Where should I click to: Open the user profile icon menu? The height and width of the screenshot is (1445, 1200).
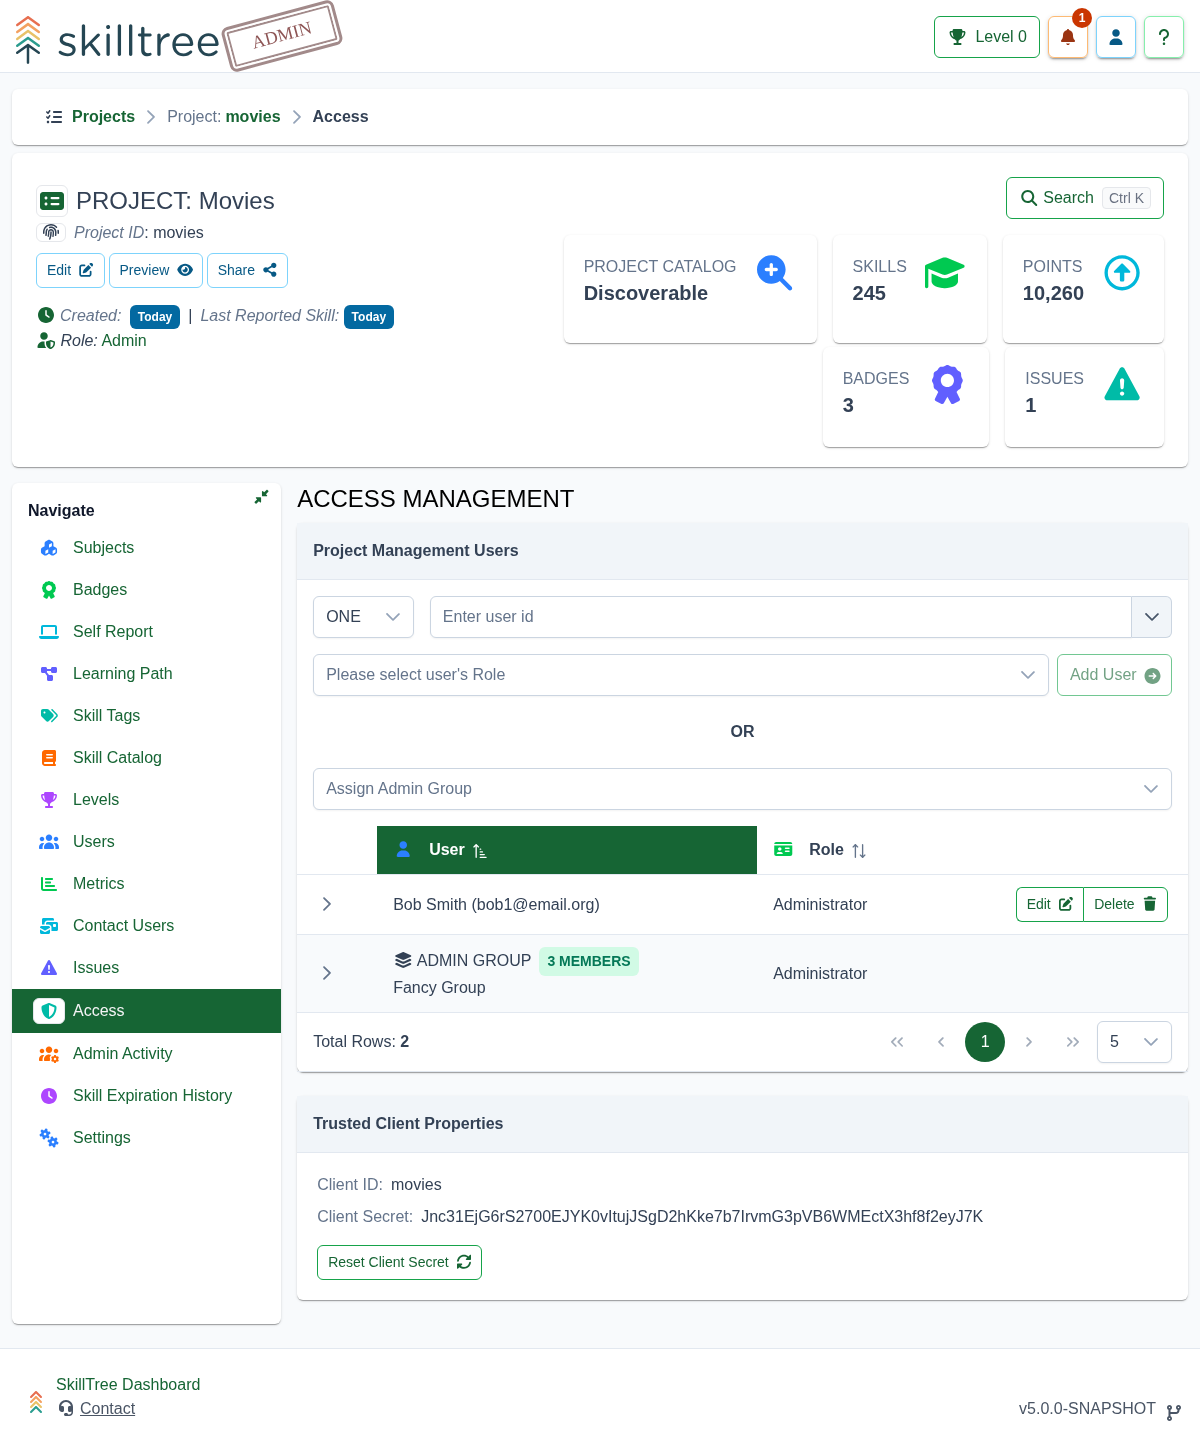[x=1116, y=37]
